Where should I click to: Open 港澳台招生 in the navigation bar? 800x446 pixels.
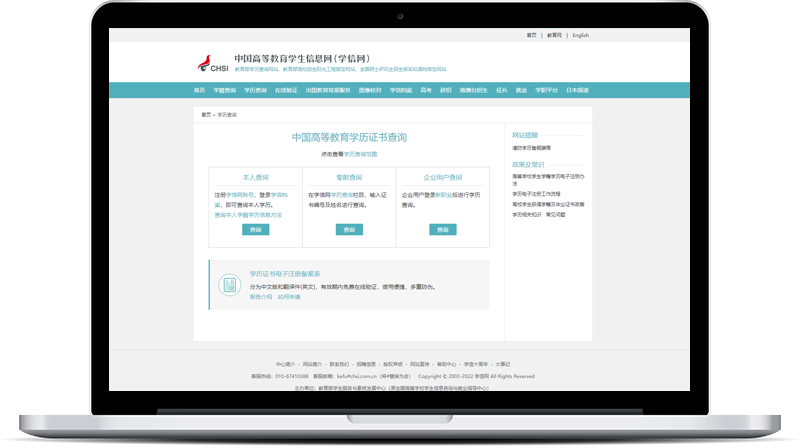click(473, 90)
